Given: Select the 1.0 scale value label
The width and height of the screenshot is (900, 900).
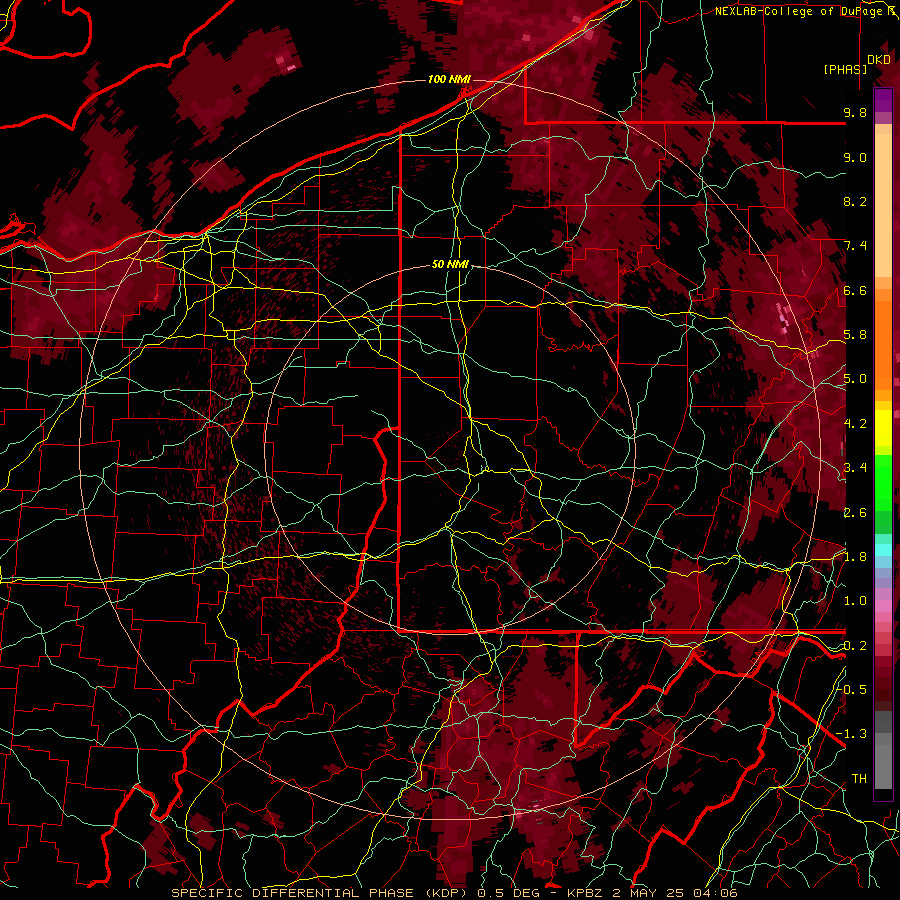Looking at the screenshot, I should 855,601.
